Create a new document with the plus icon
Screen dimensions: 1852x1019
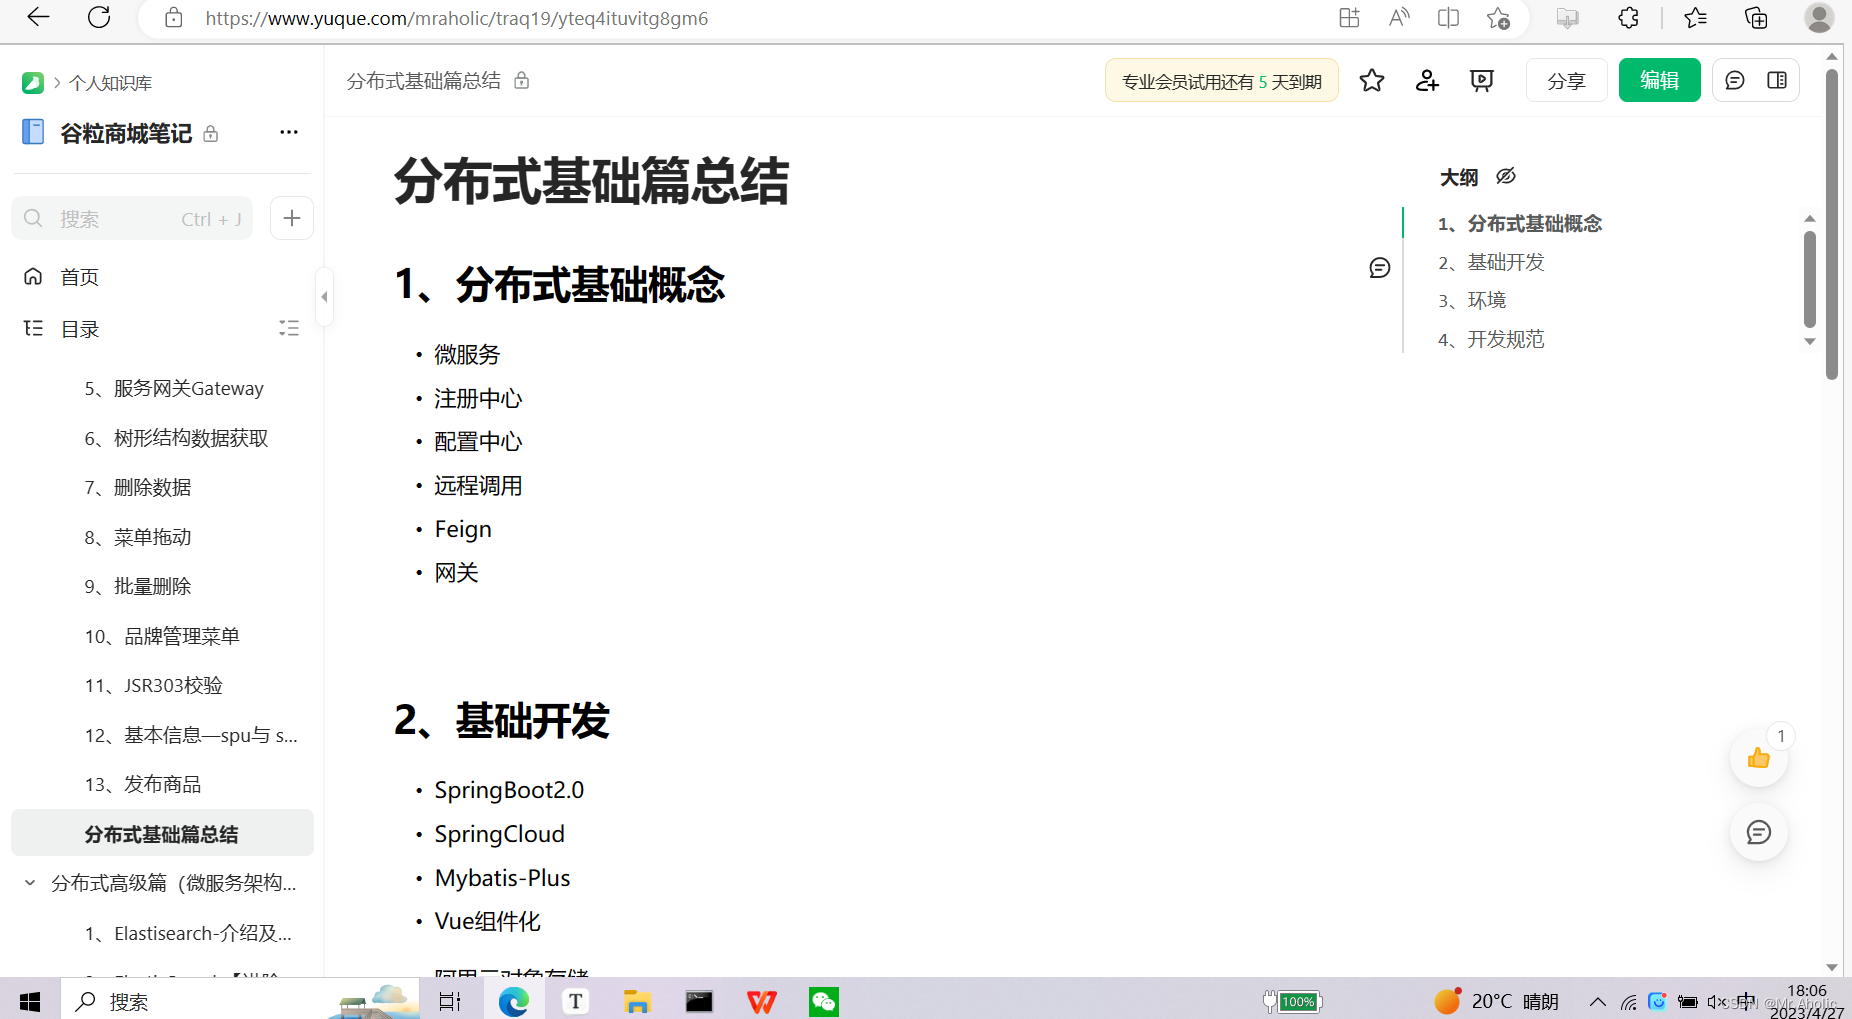(x=291, y=218)
